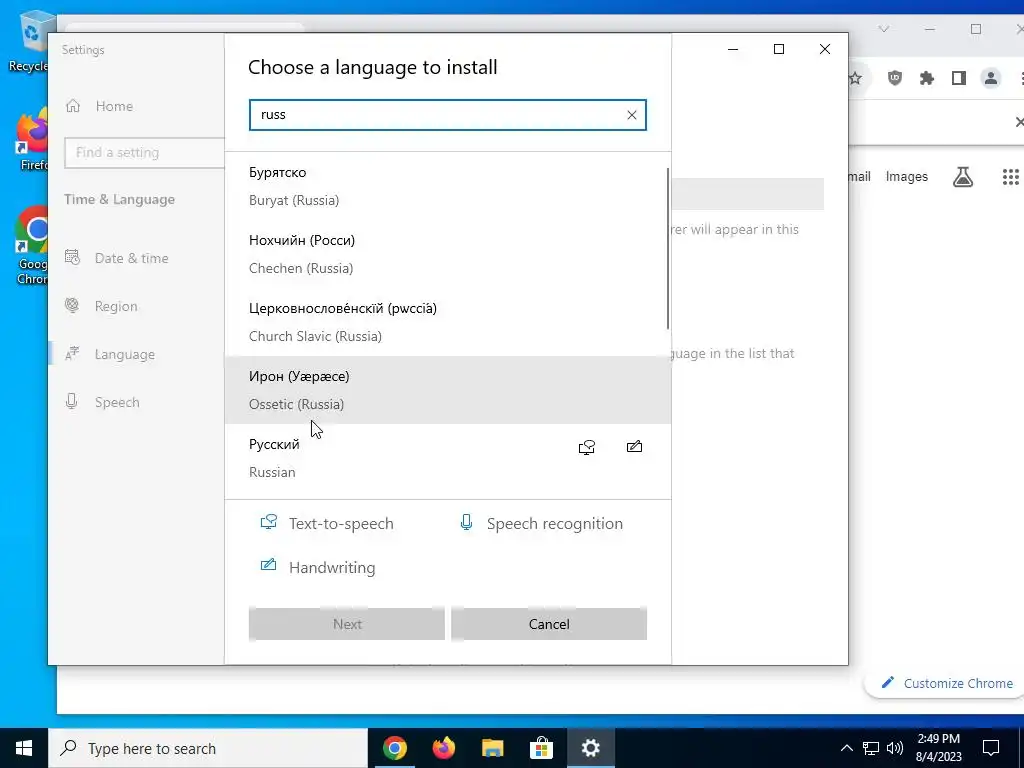This screenshot has width=1024, height=768.
Task: Cancel the language installation dialog
Action: pyautogui.click(x=549, y=624)
